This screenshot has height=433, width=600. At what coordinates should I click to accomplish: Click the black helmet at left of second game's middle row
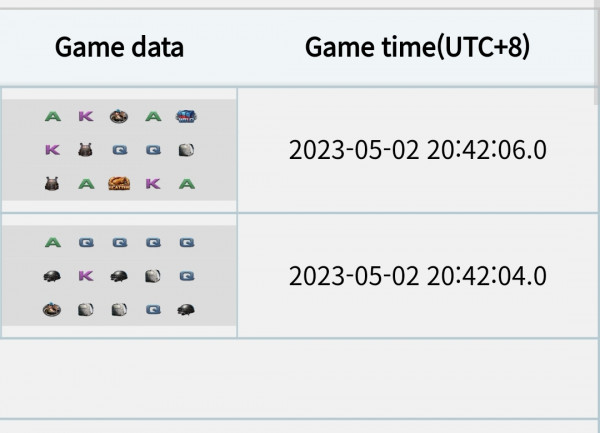tap(52, 276)
